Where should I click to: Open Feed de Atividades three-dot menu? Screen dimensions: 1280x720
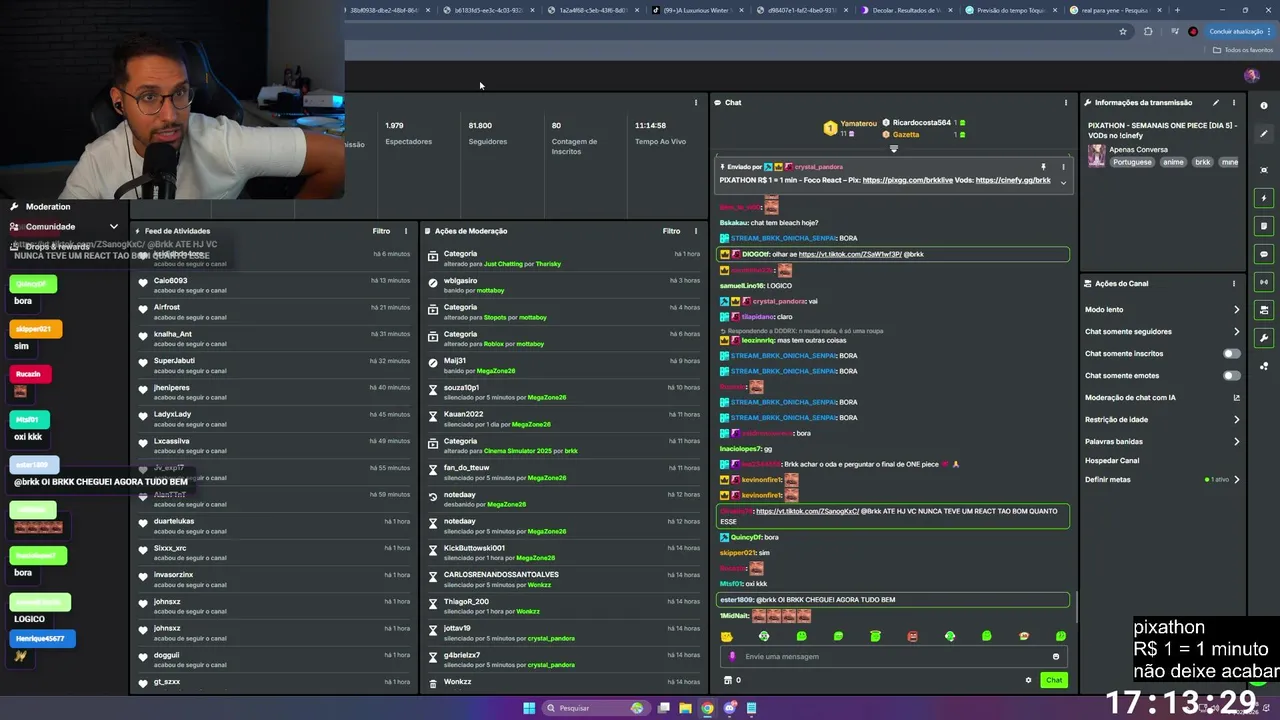[x=405, y=231]
